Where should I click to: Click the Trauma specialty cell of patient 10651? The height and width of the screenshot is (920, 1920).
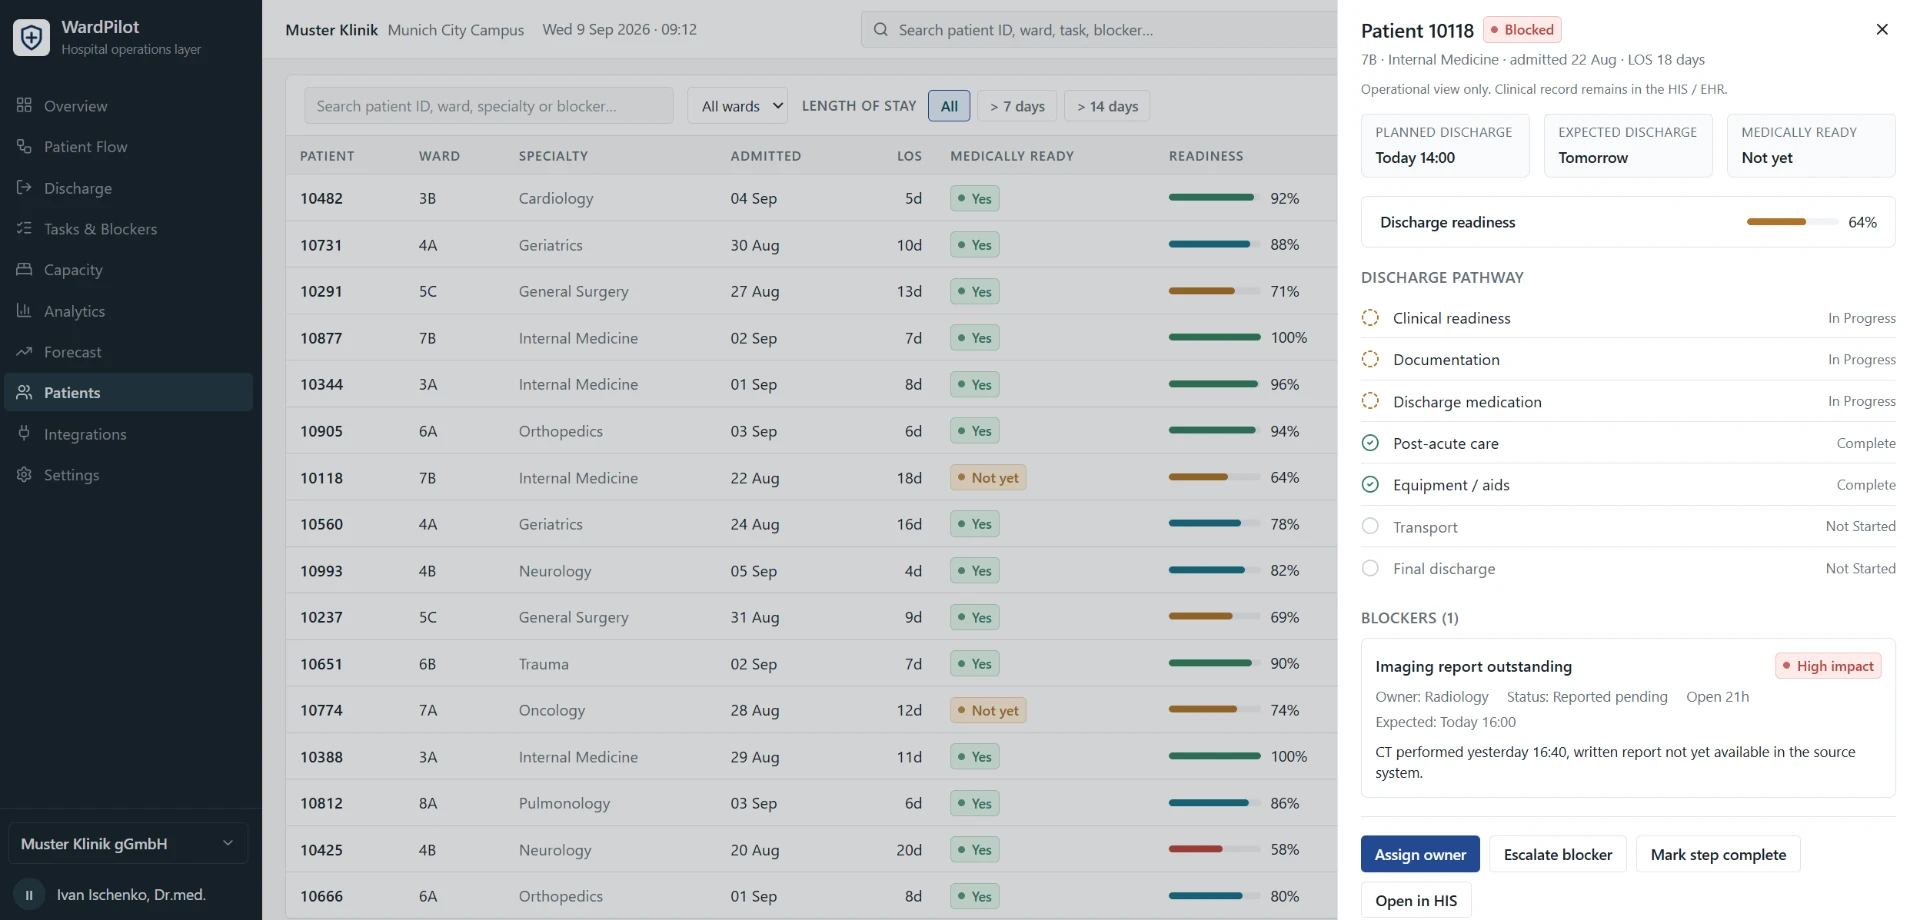pyautogui.click(x=543, y=664)
